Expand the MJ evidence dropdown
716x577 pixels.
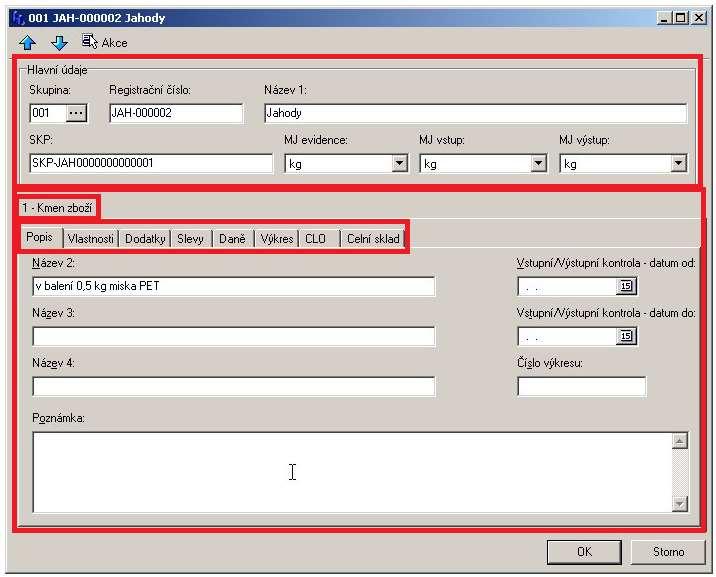(400, 163)
